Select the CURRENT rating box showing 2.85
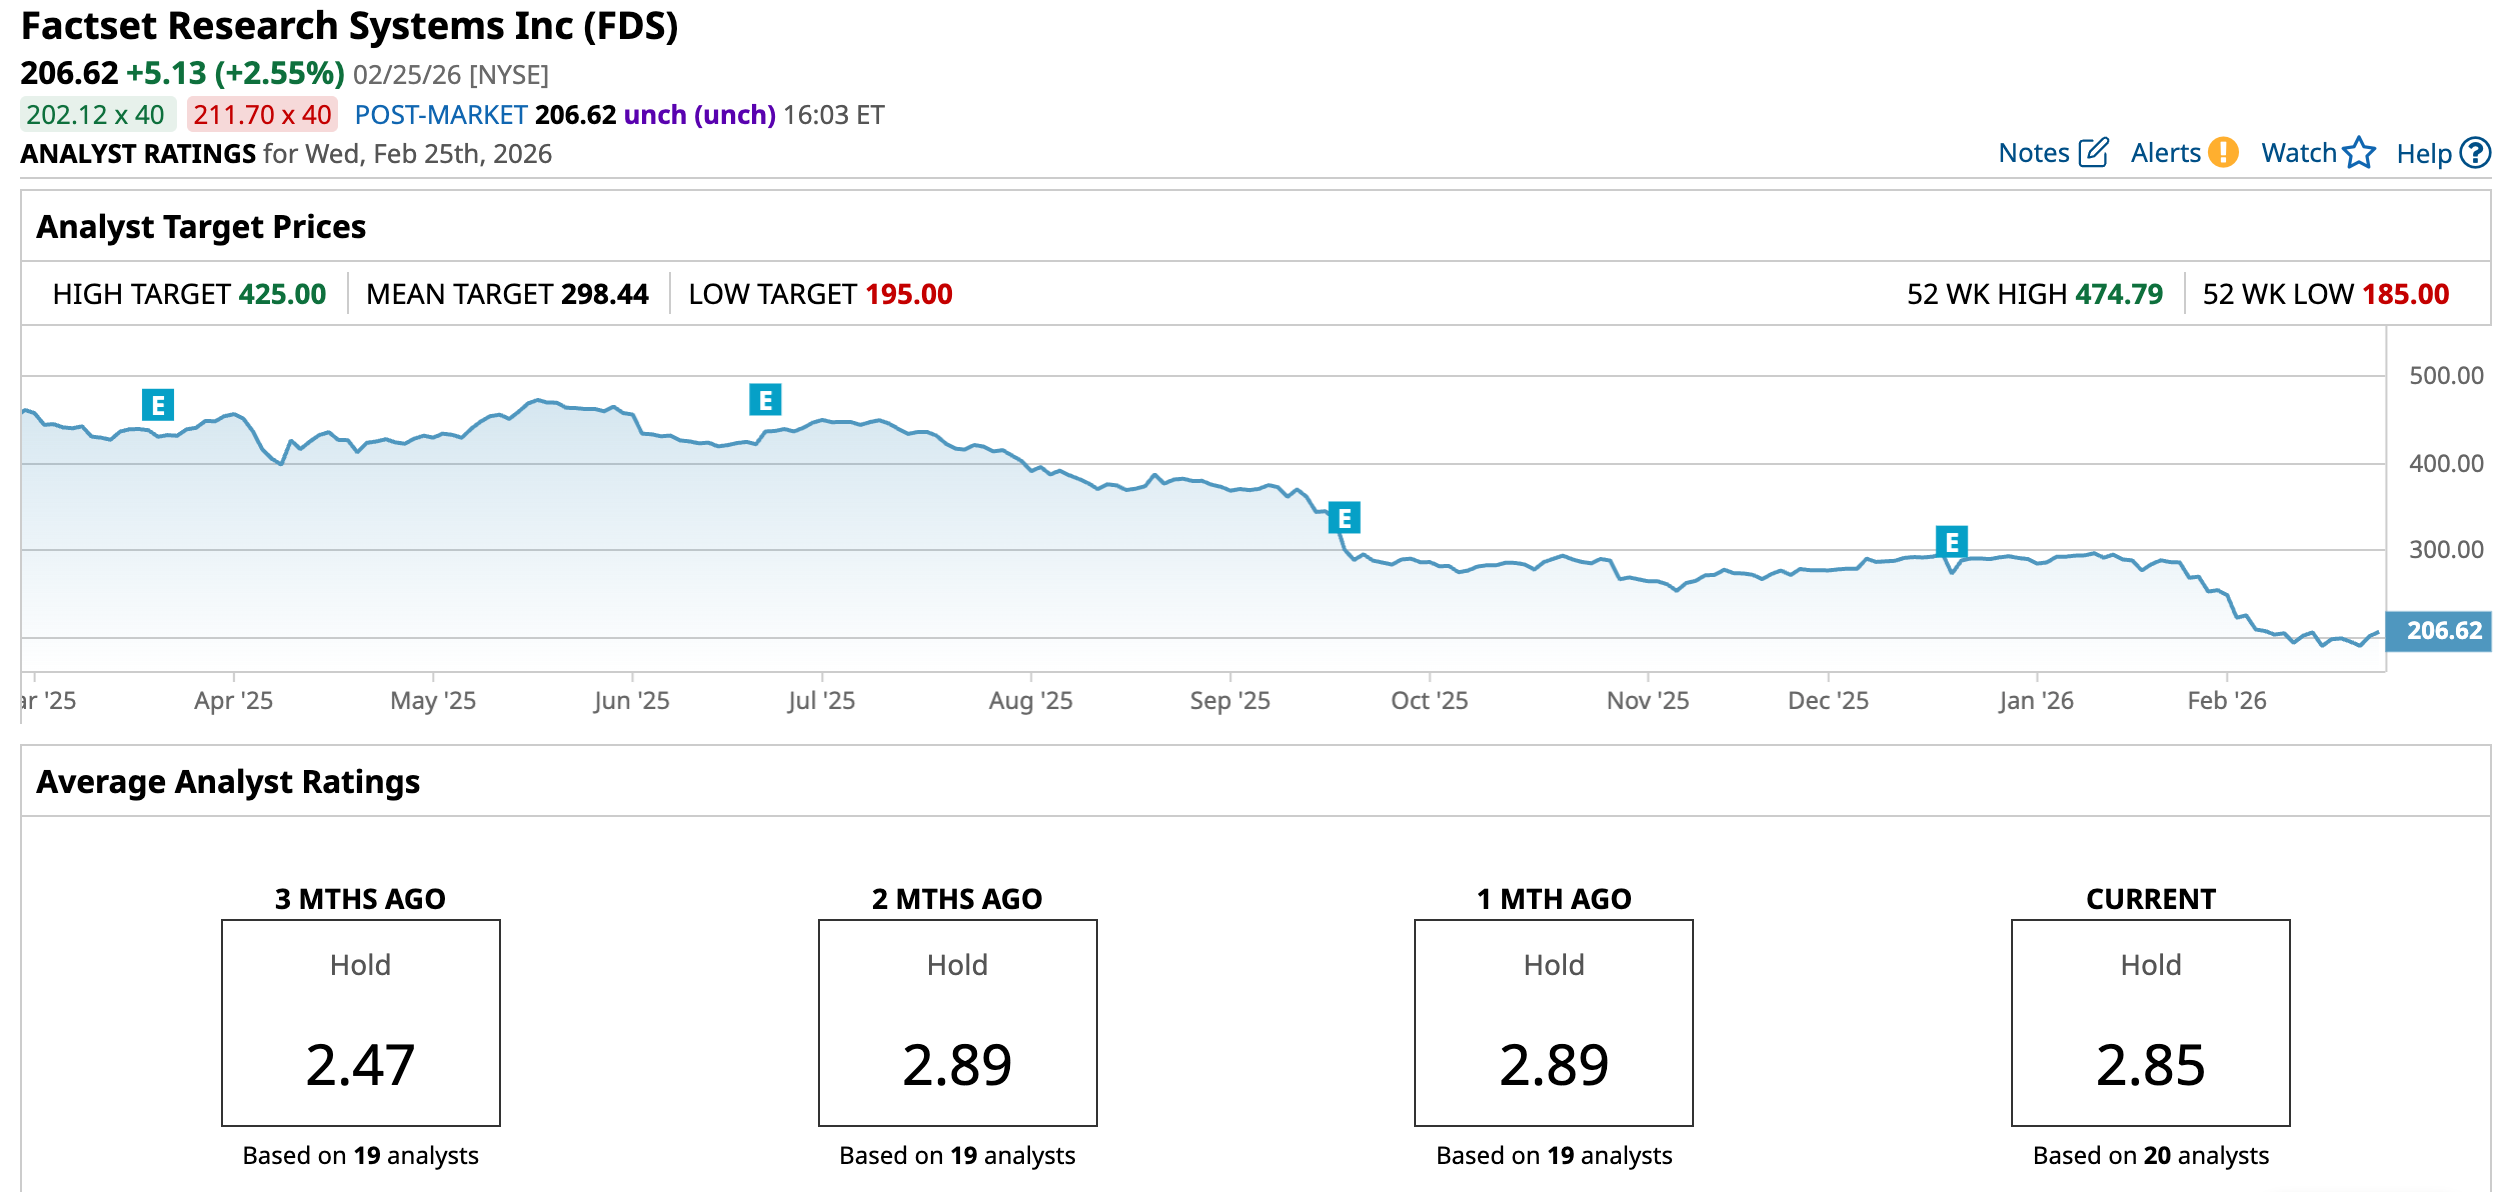Viewport: 2504px width, 1192px height. pos(2150,1022)
